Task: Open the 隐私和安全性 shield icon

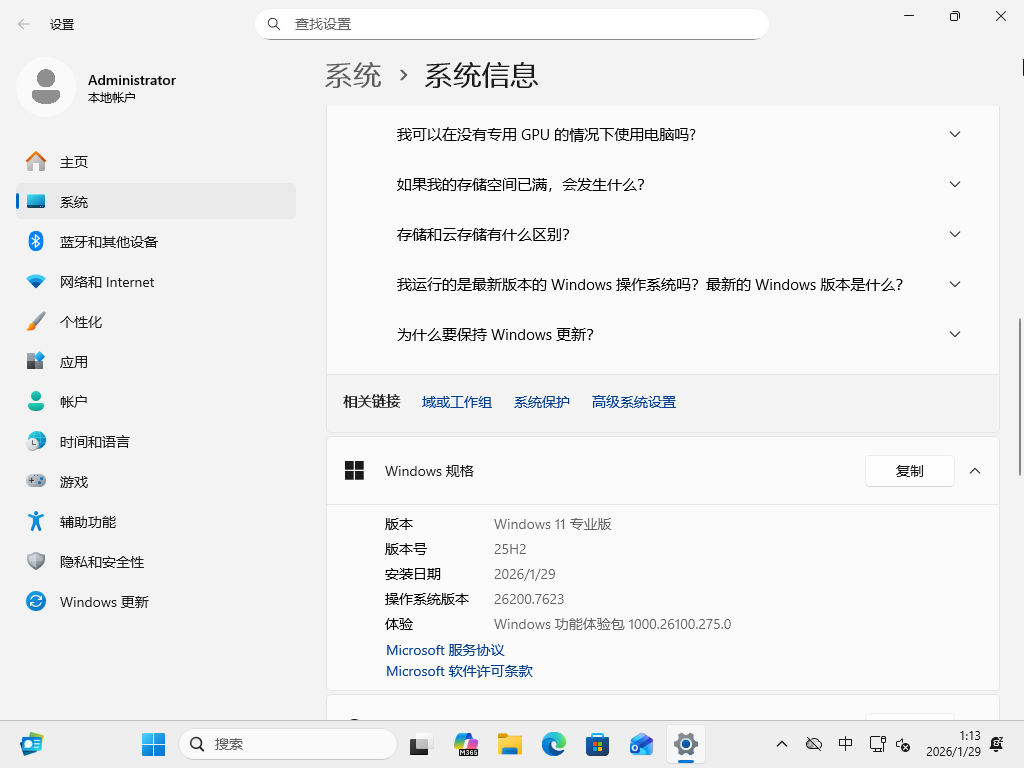Action: 36,561
